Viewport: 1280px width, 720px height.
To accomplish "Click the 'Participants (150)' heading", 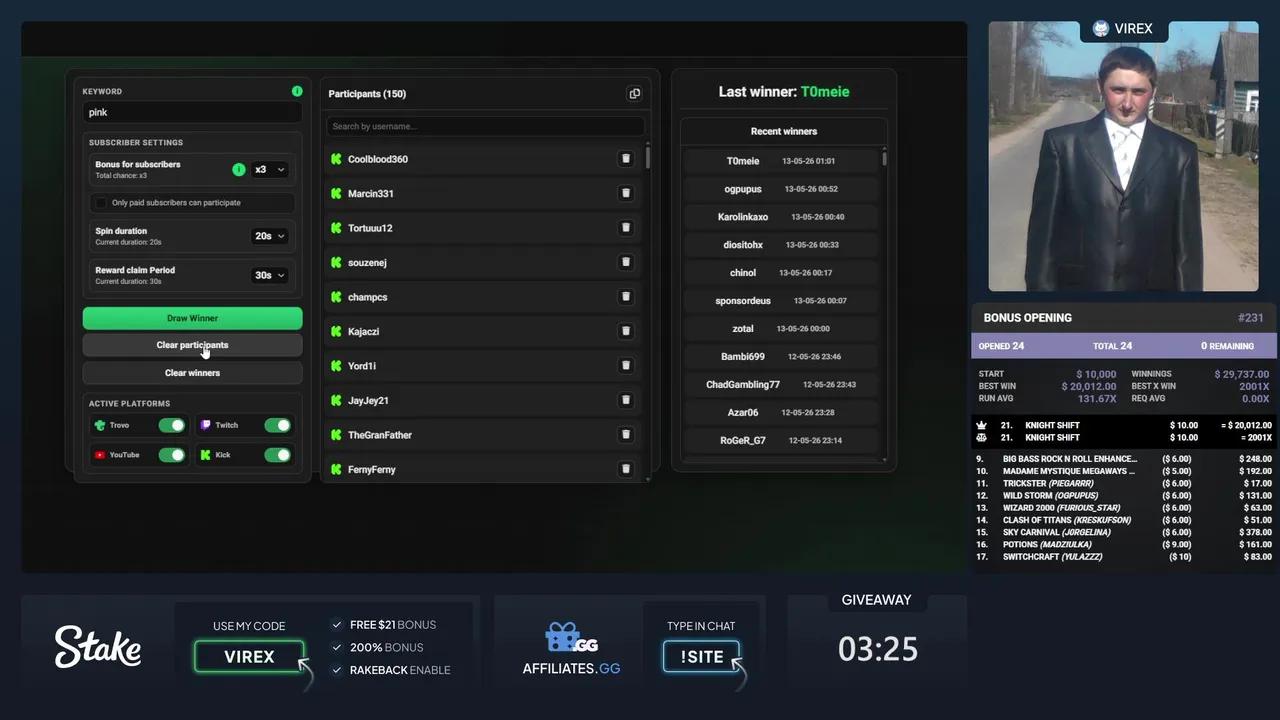I will click(x=367, y=94).
